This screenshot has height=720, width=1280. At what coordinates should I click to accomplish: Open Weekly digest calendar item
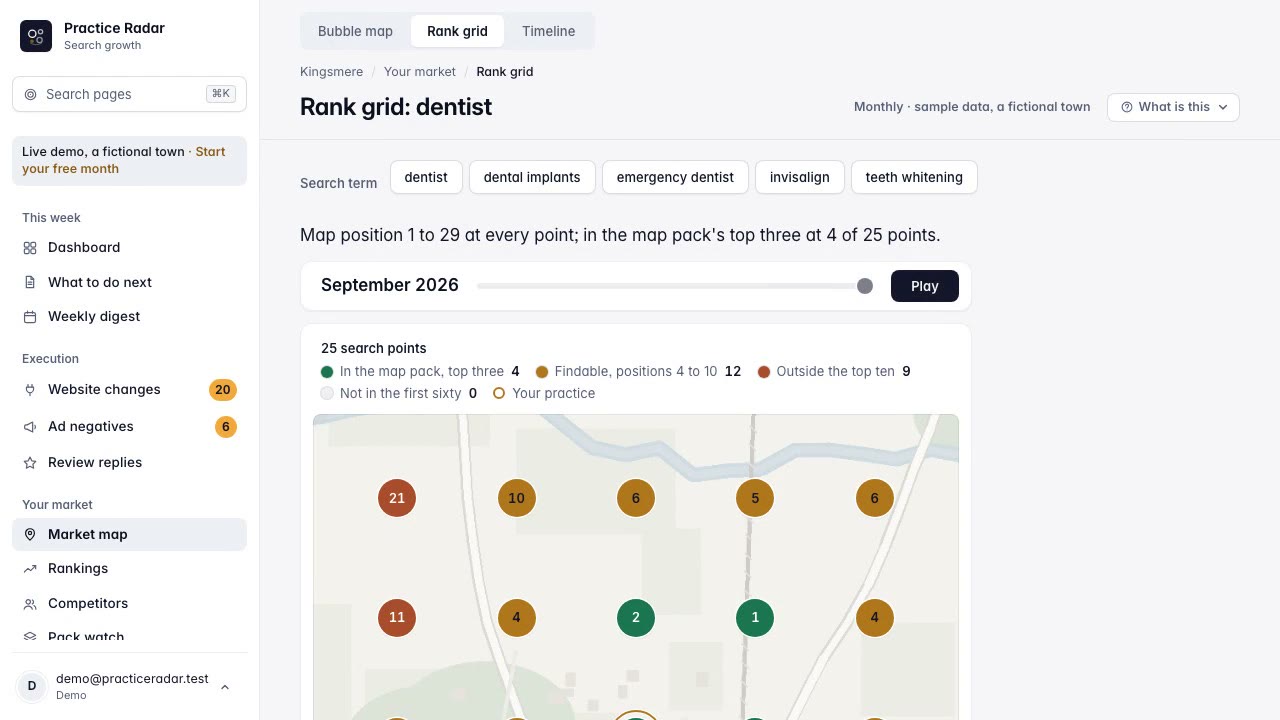coord(129,316)
